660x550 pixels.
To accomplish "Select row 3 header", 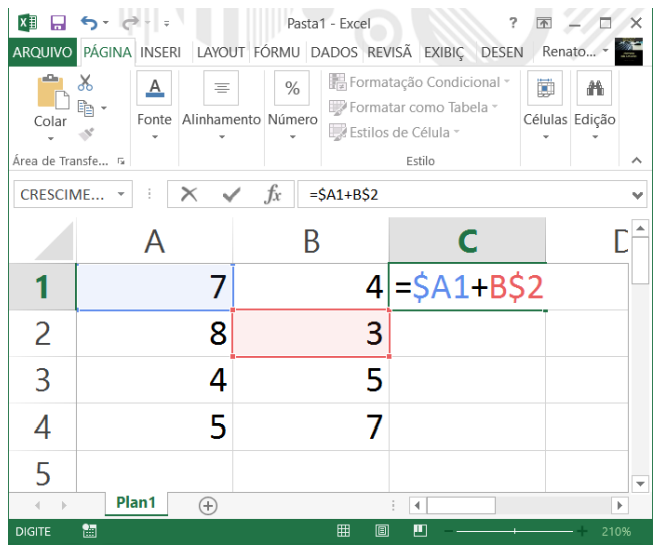I will click(43, 380).
